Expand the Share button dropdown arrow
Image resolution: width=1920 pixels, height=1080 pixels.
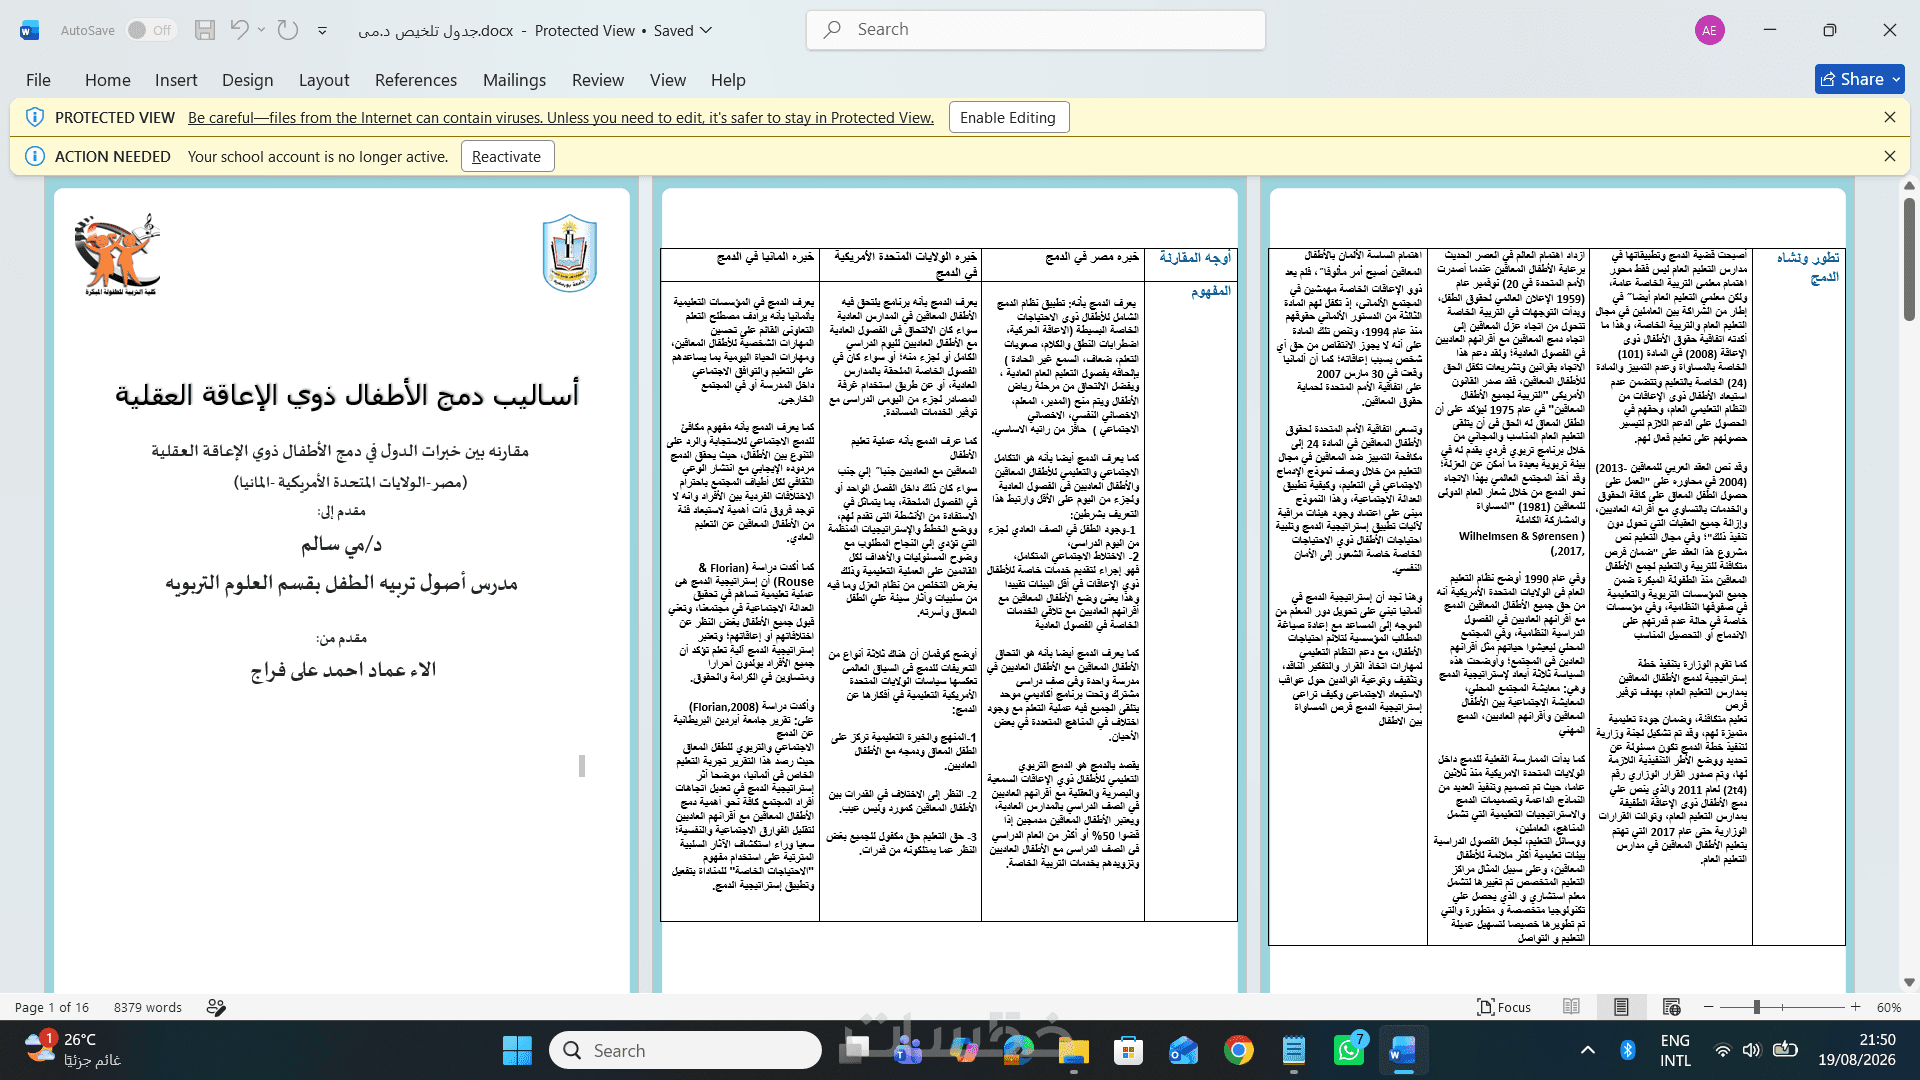[1896, 79]
